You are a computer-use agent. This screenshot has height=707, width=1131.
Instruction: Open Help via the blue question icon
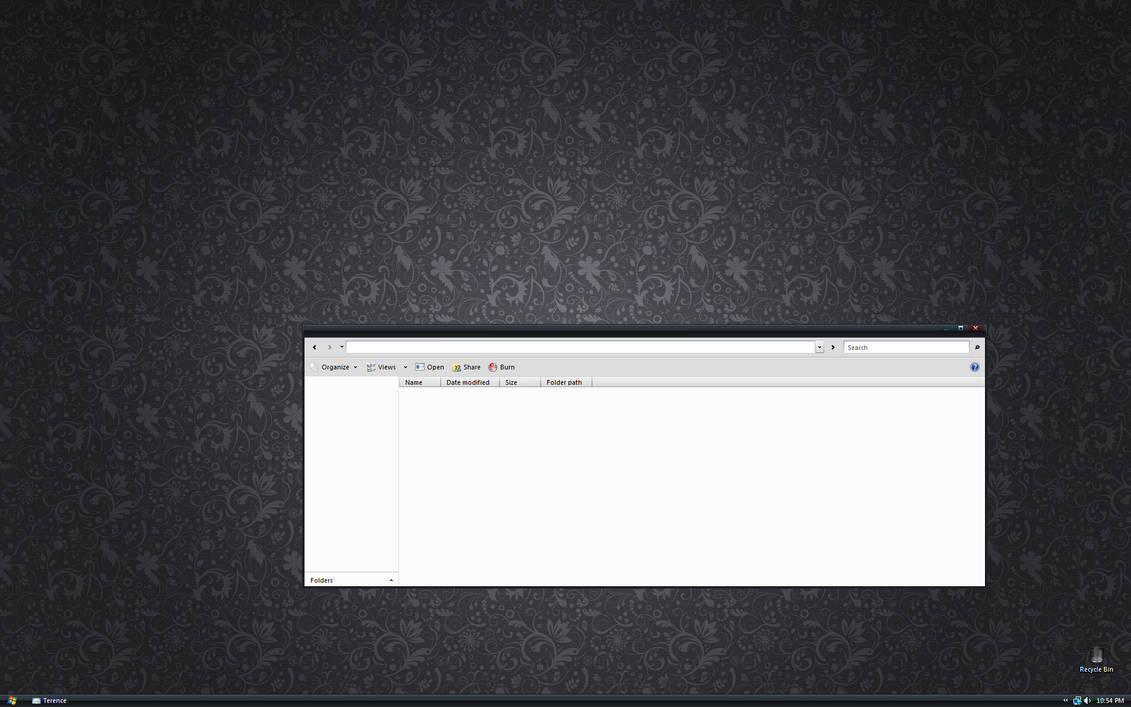(x=974, y=367)
